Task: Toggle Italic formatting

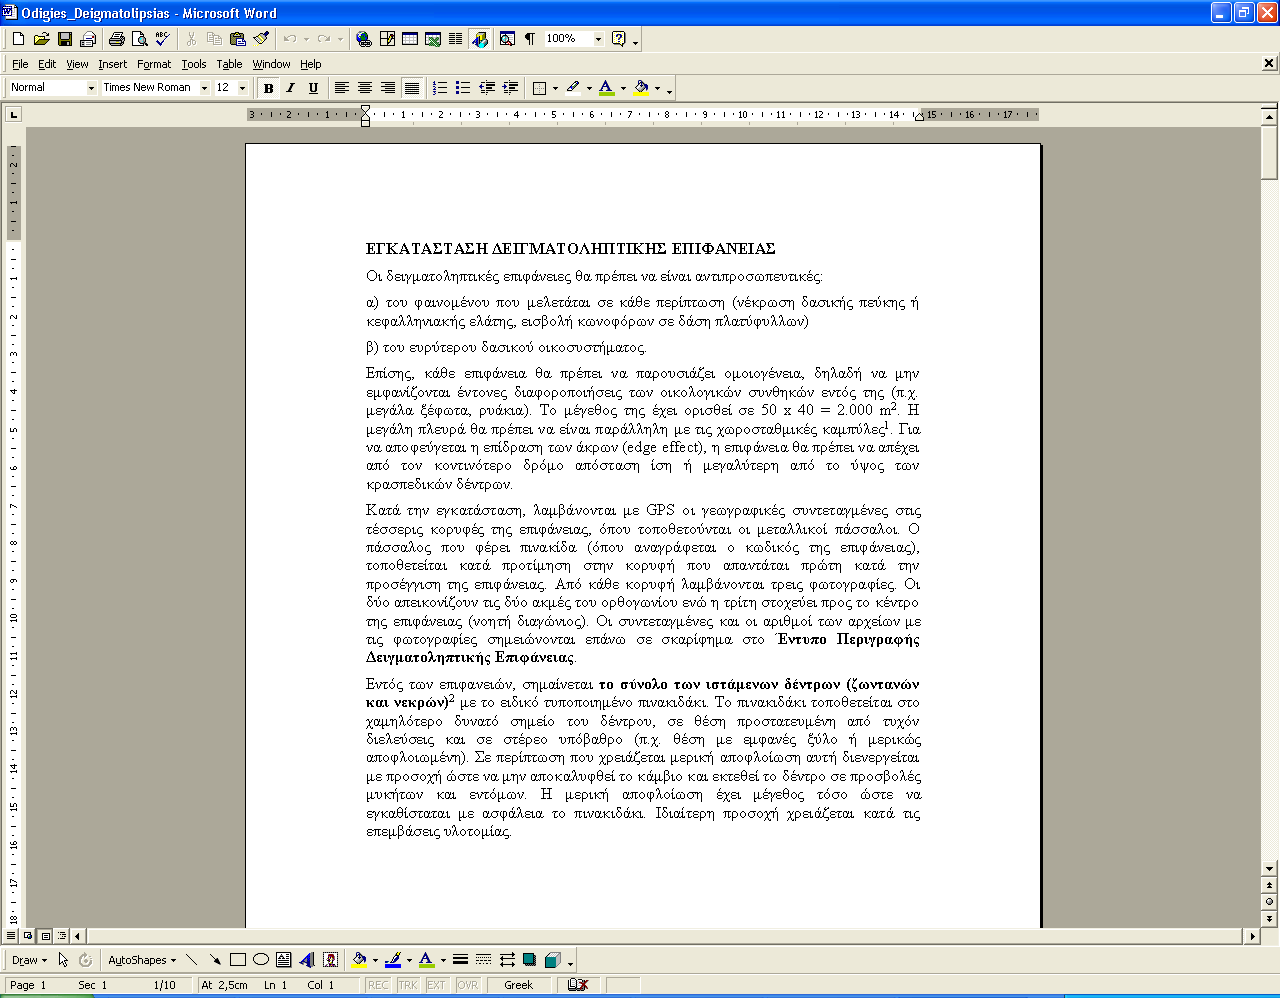Action: click(x=290, y=88)
